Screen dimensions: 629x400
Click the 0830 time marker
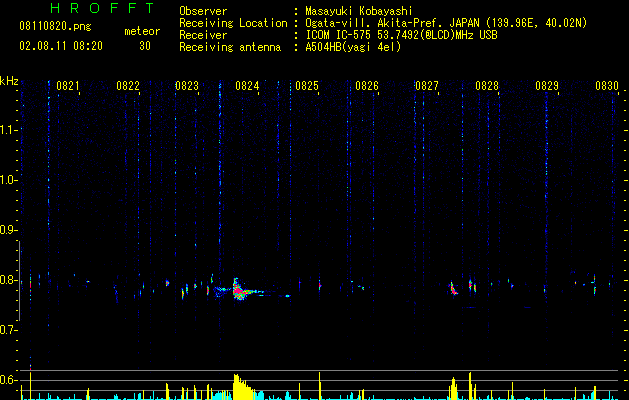pyautogui.click(x=607, y=86)
